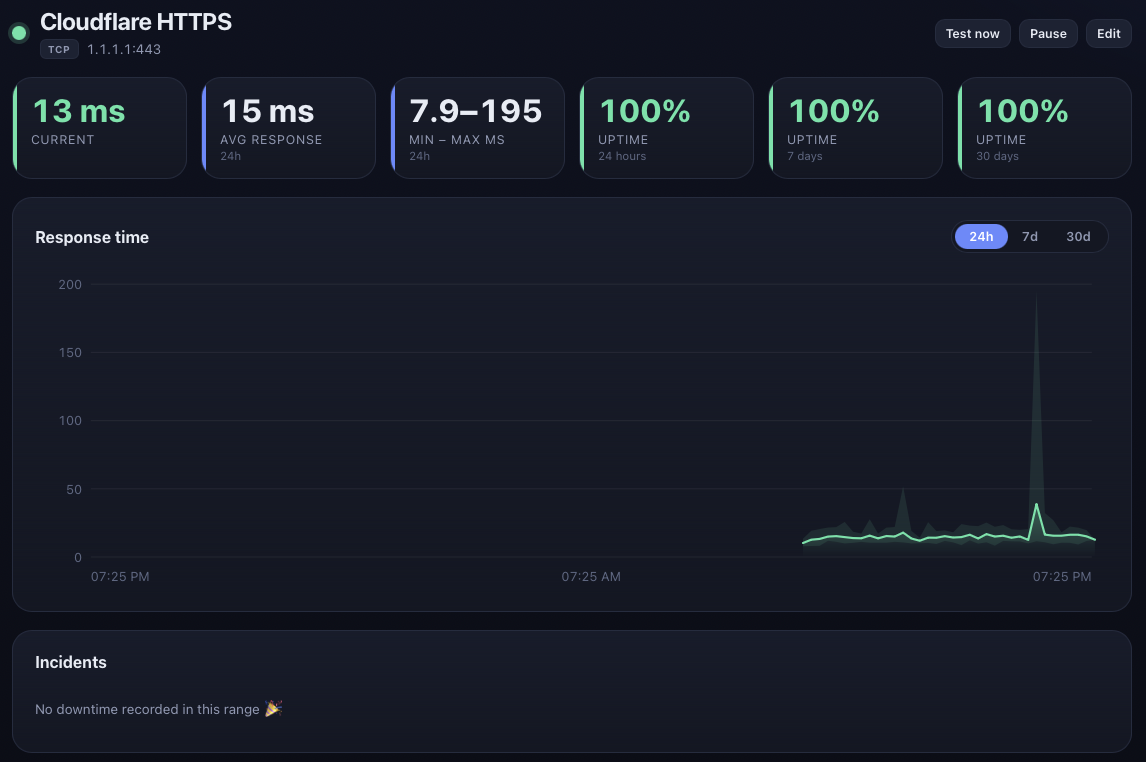Click the Test now button

pos(972,34)
